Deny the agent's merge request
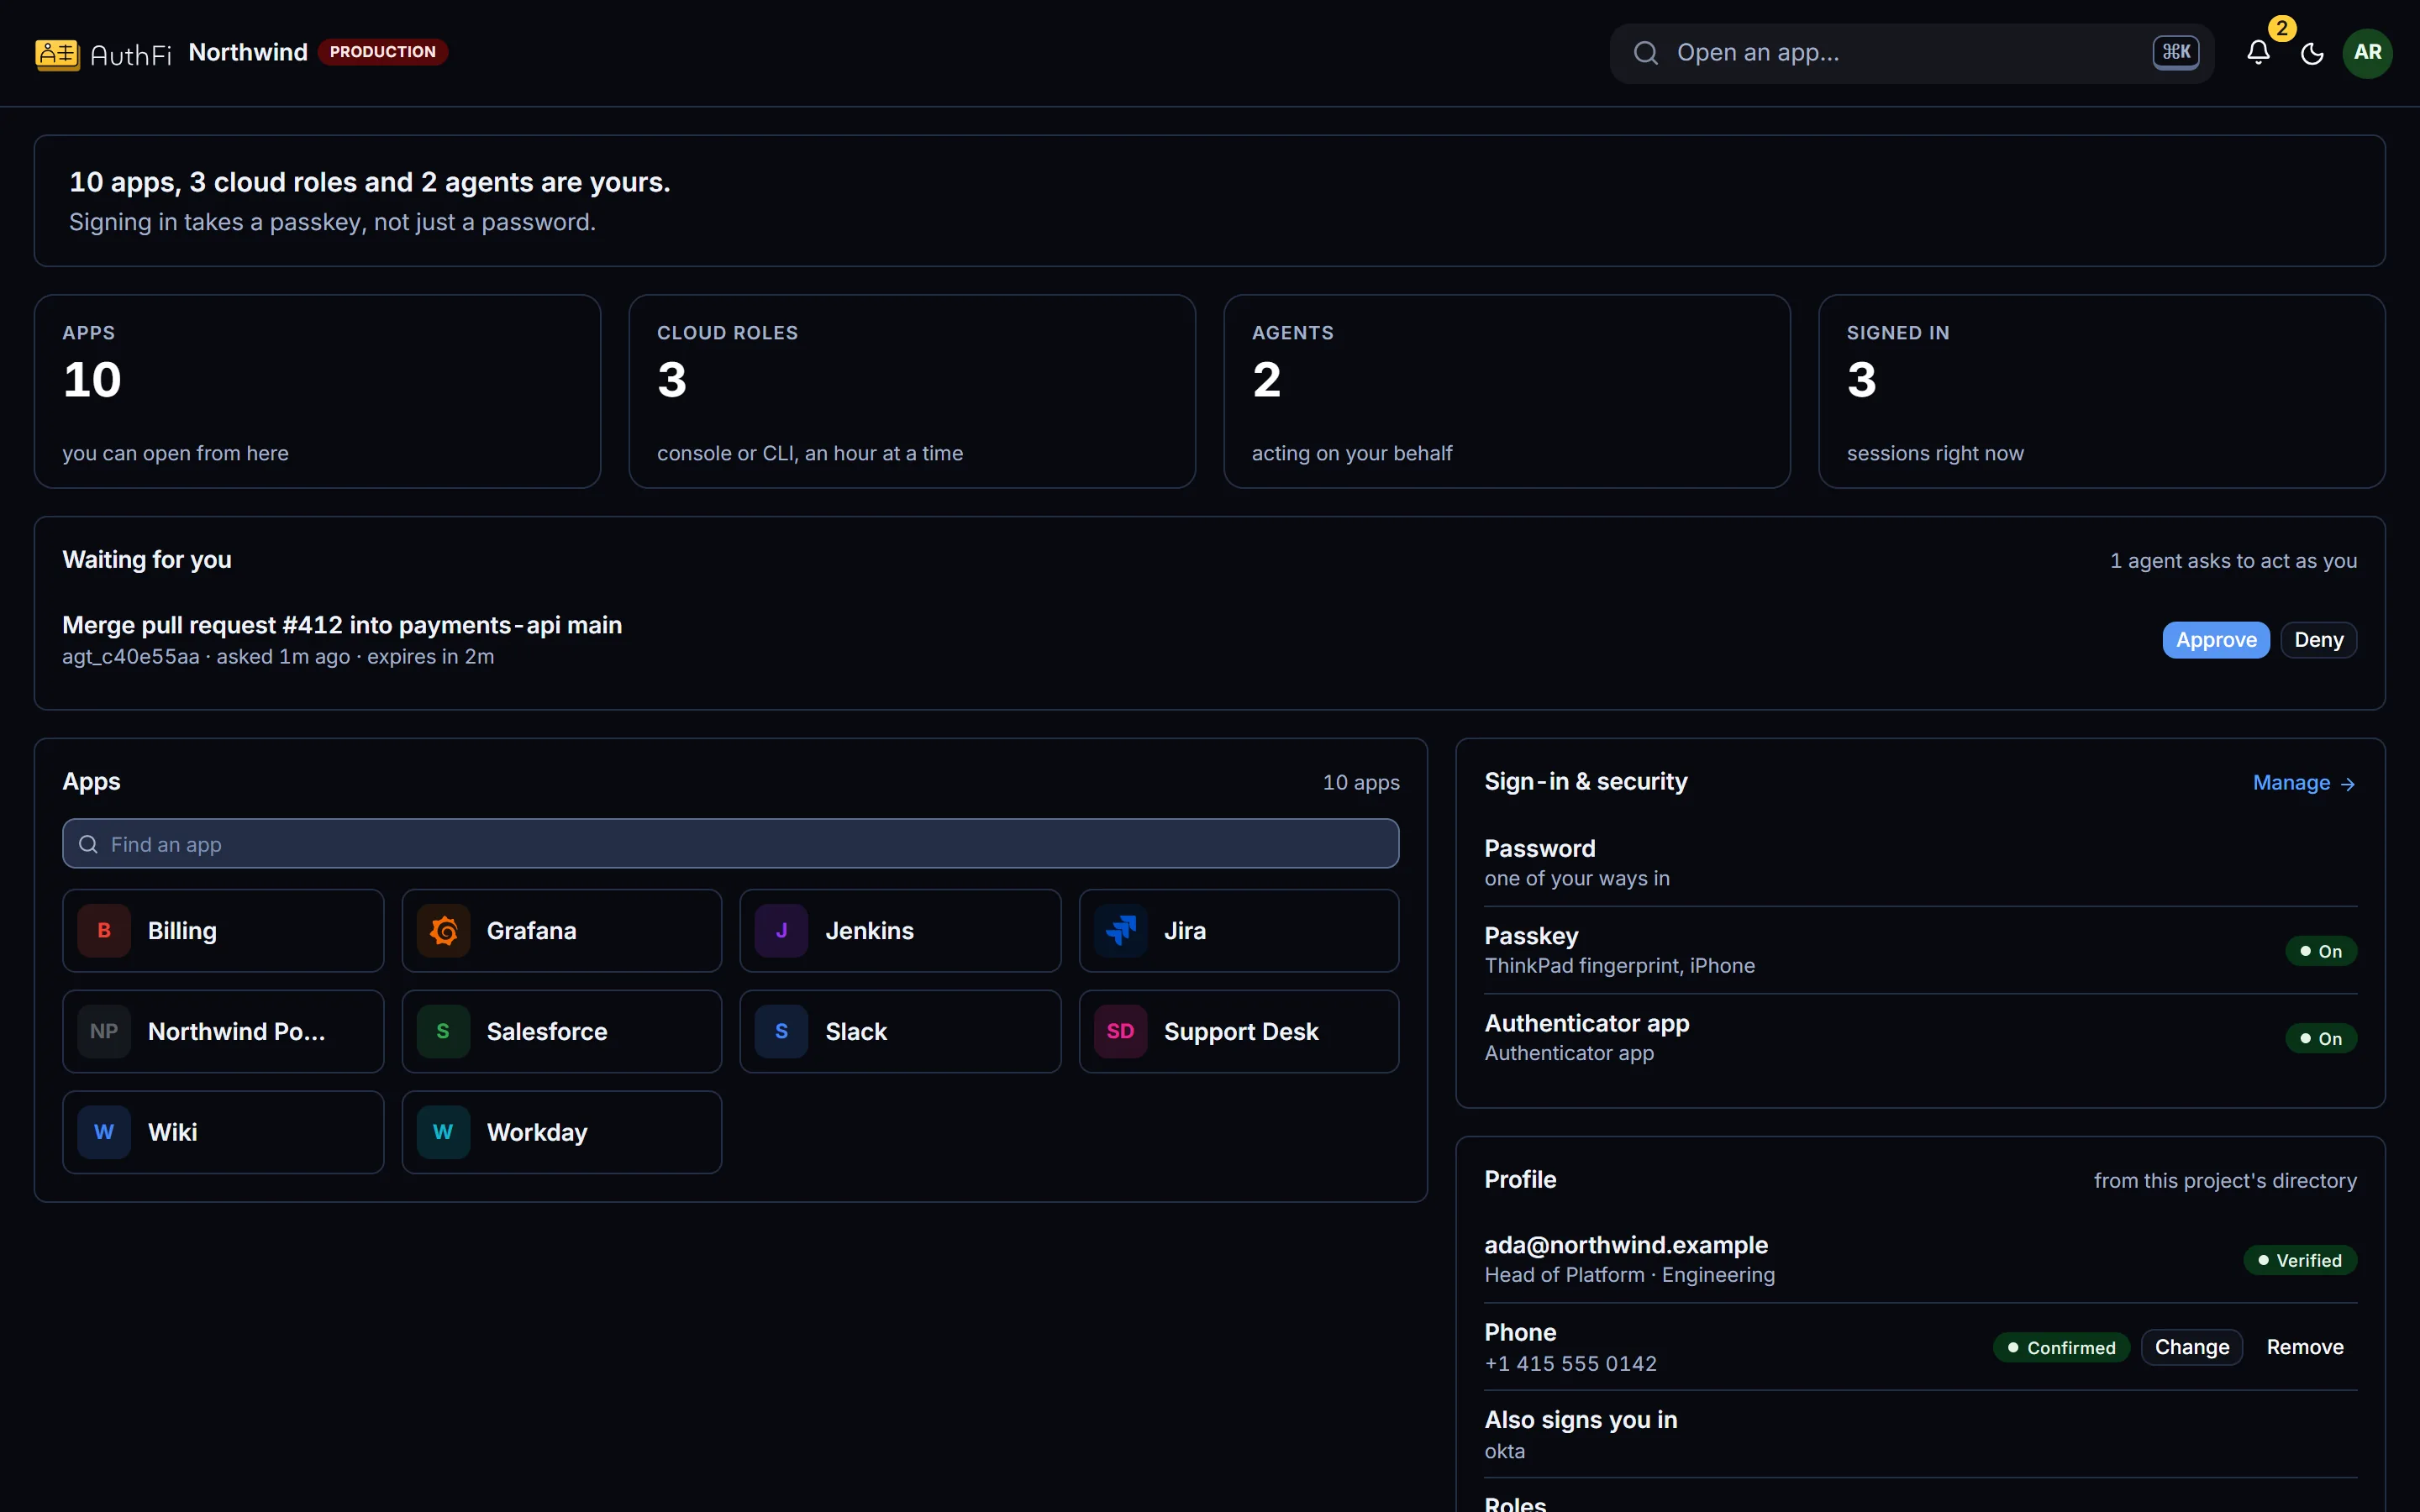2420x1512 pixels. coord(2318,640)
